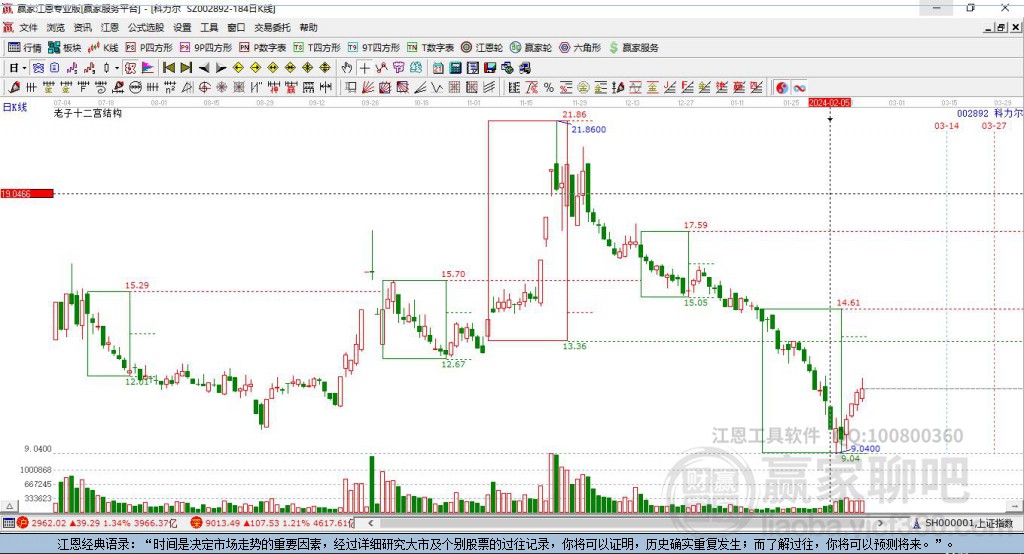
Task: Select the crosshair circle target tool
Action: 204,88
